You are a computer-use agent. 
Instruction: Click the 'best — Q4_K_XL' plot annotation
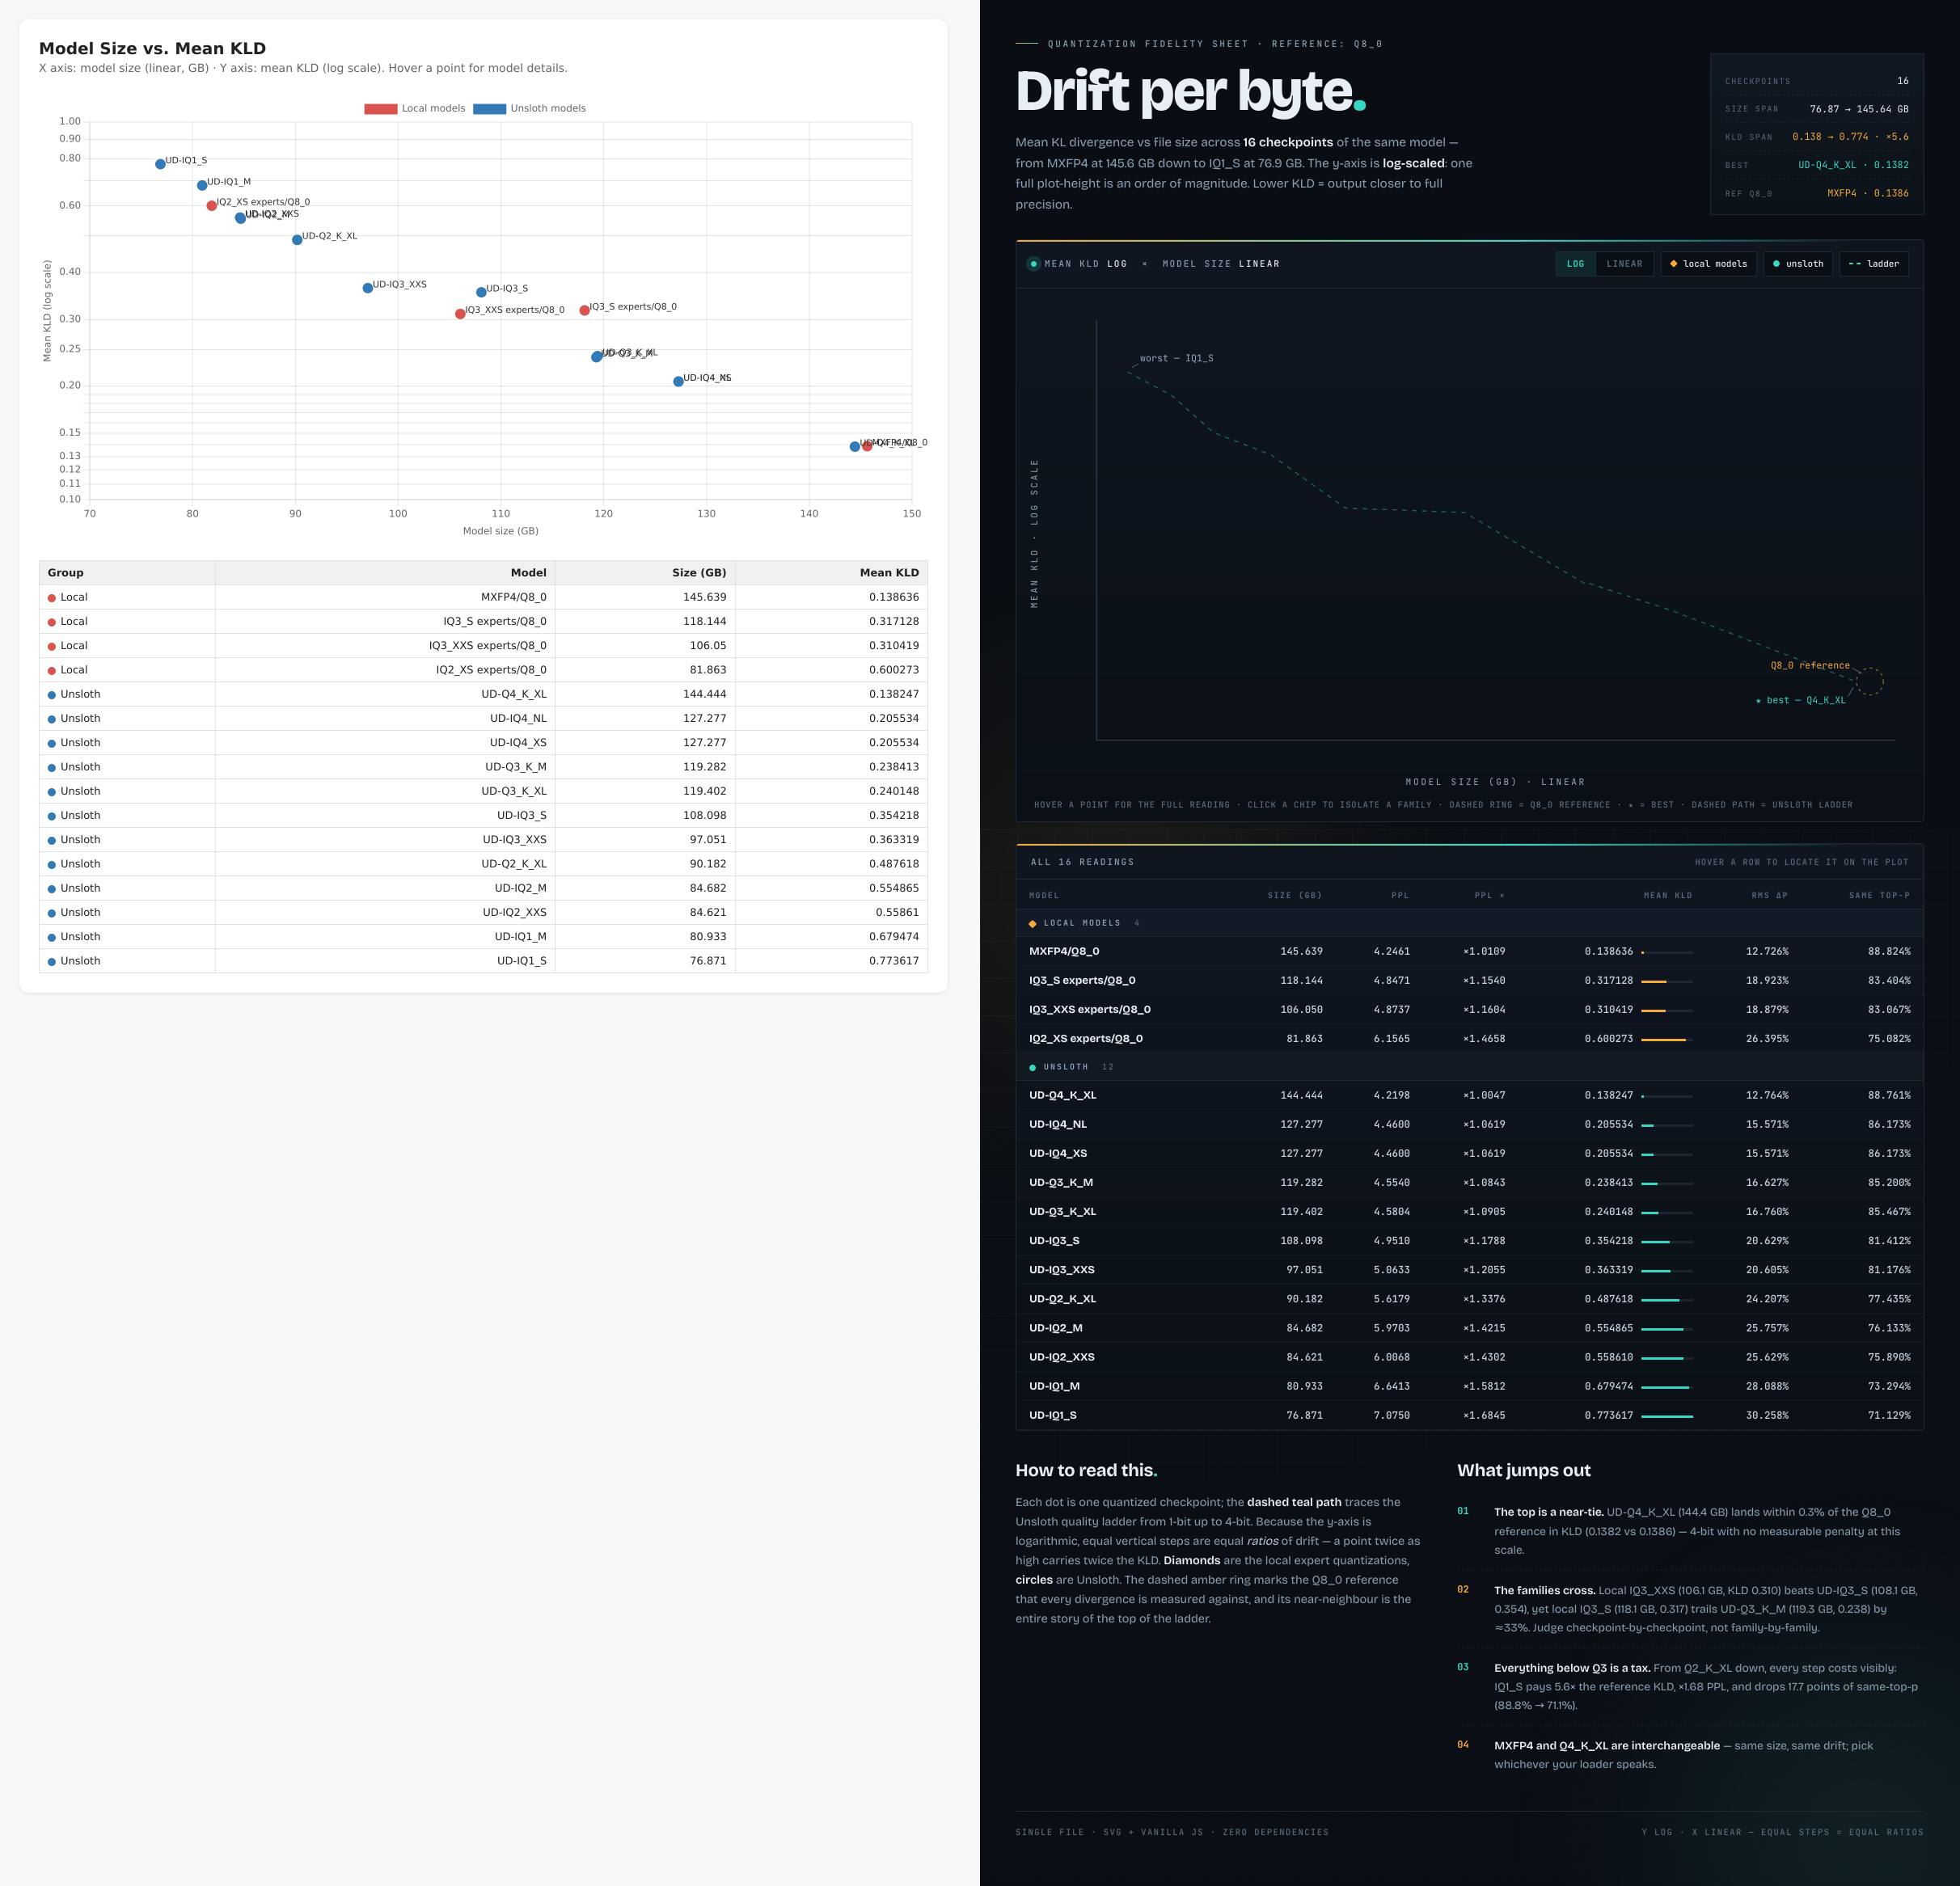[1801, 700]
